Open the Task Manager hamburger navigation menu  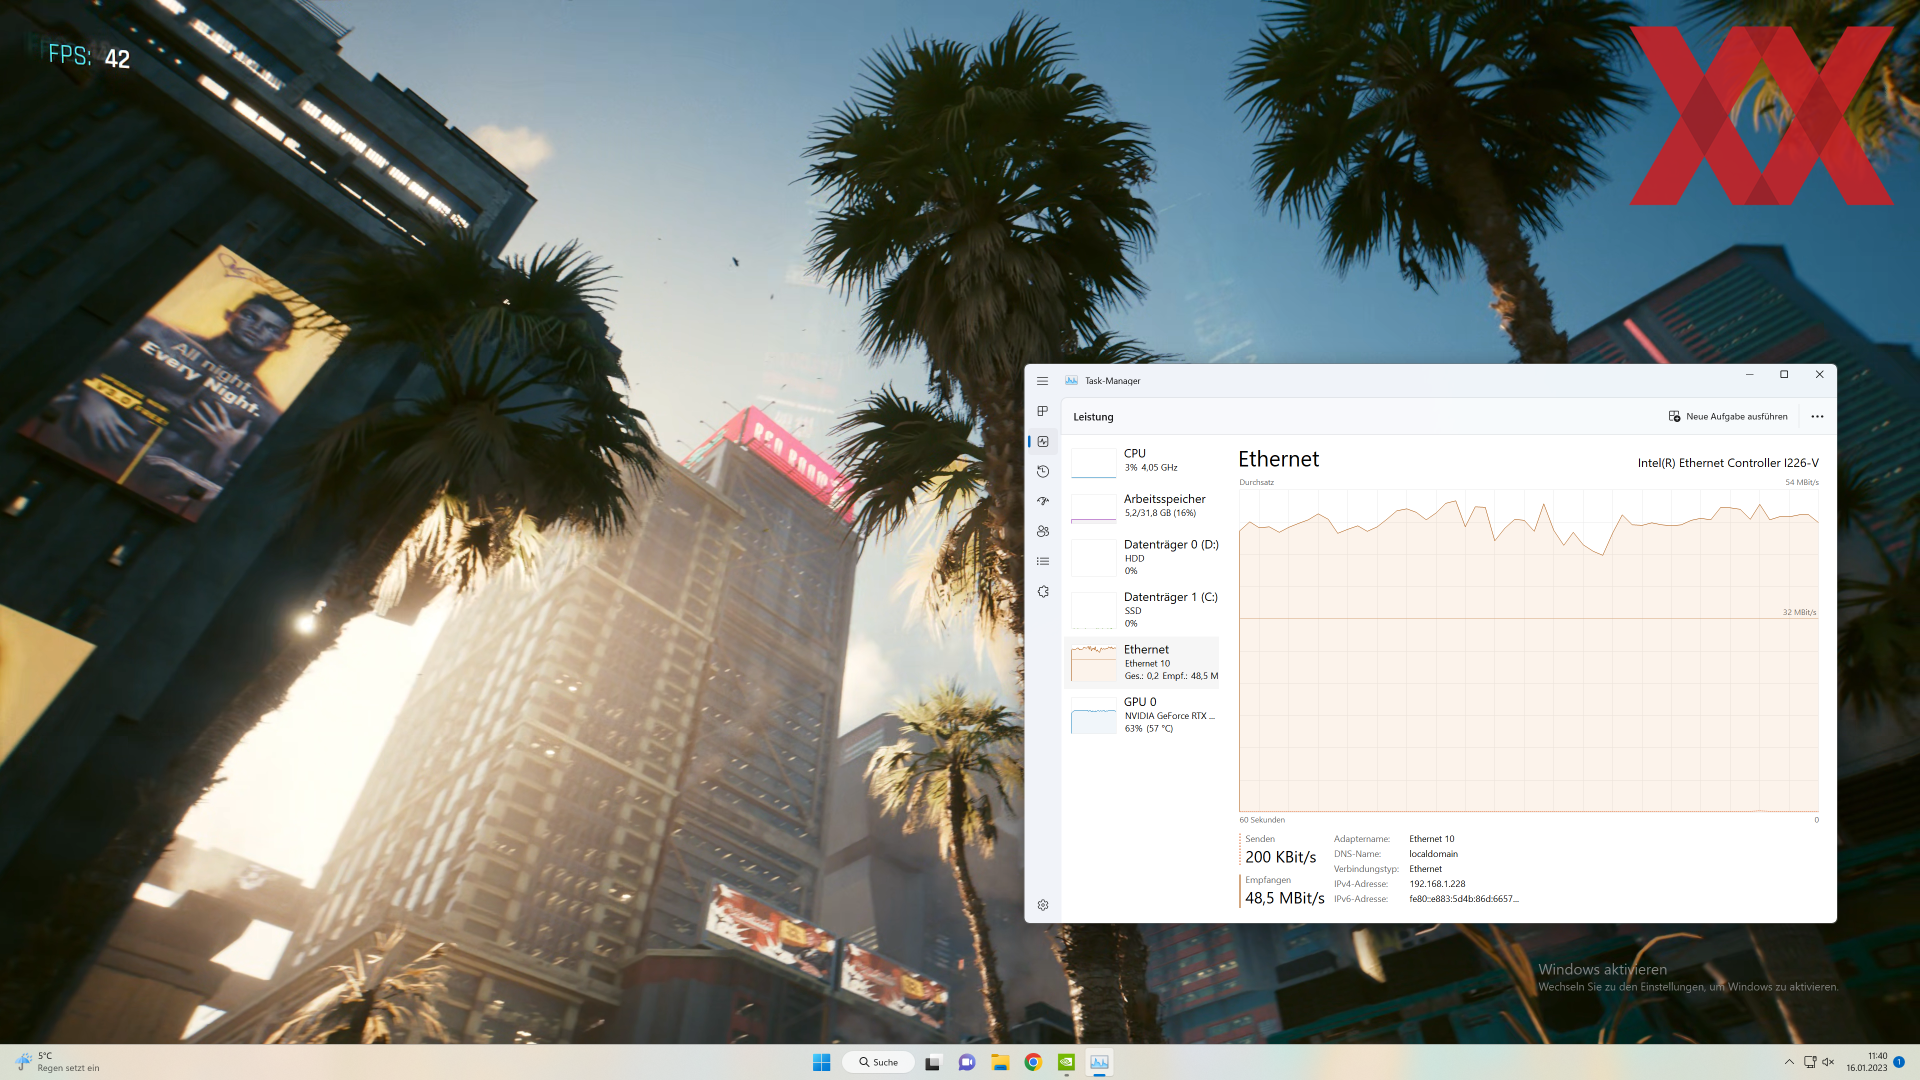[x=1042, y=381]
